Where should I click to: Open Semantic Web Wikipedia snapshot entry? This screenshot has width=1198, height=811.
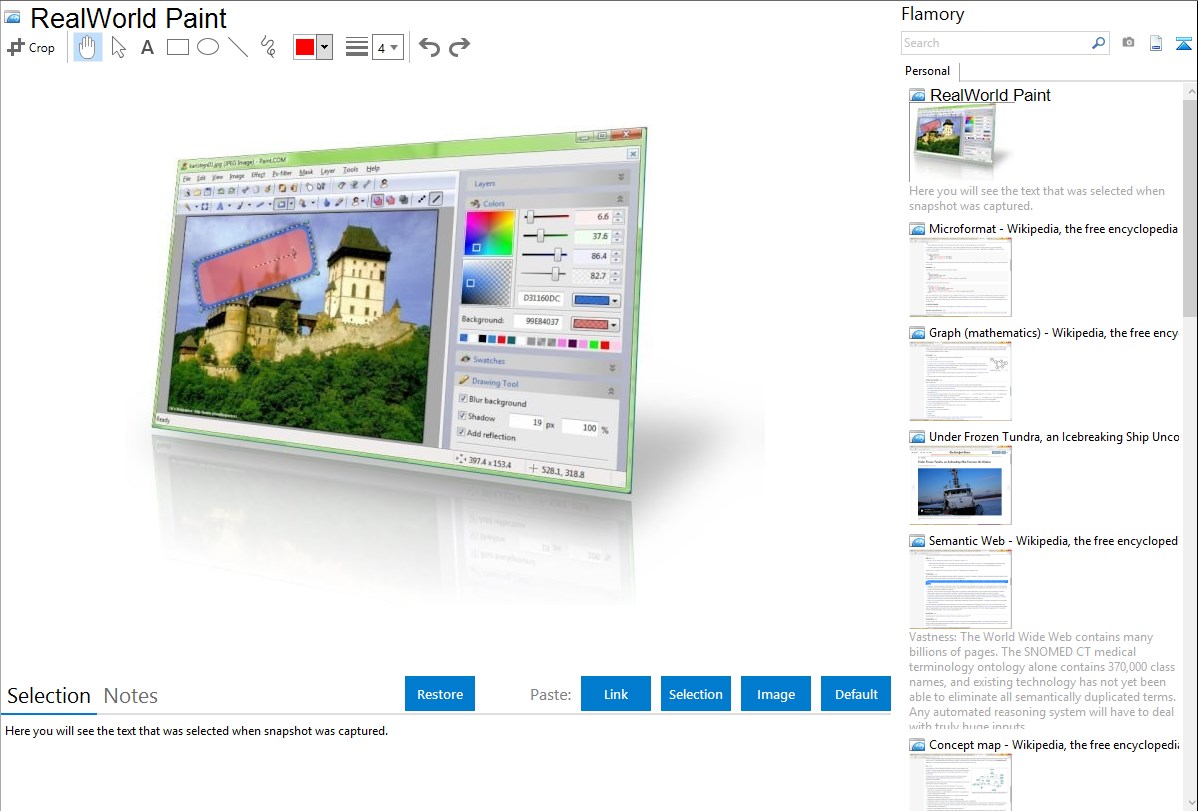1053,540
